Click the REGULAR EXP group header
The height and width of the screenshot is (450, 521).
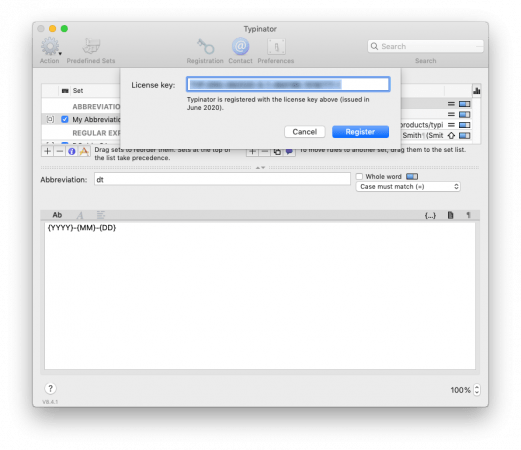pos(96,133)
